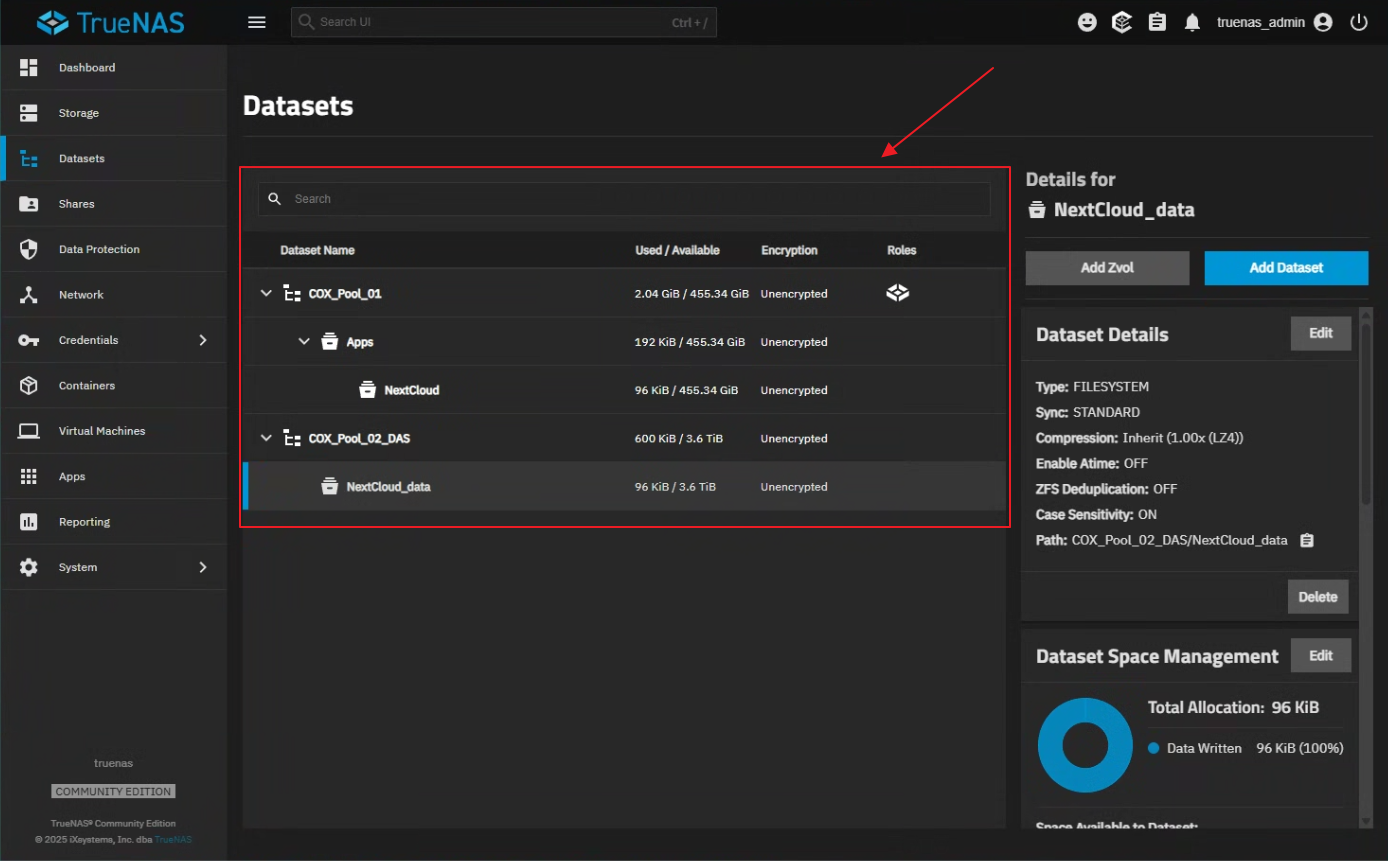Click the NextCloud dataset icon
The width and height of the screenshot is (1388, 861).
(x=368, y=390)
